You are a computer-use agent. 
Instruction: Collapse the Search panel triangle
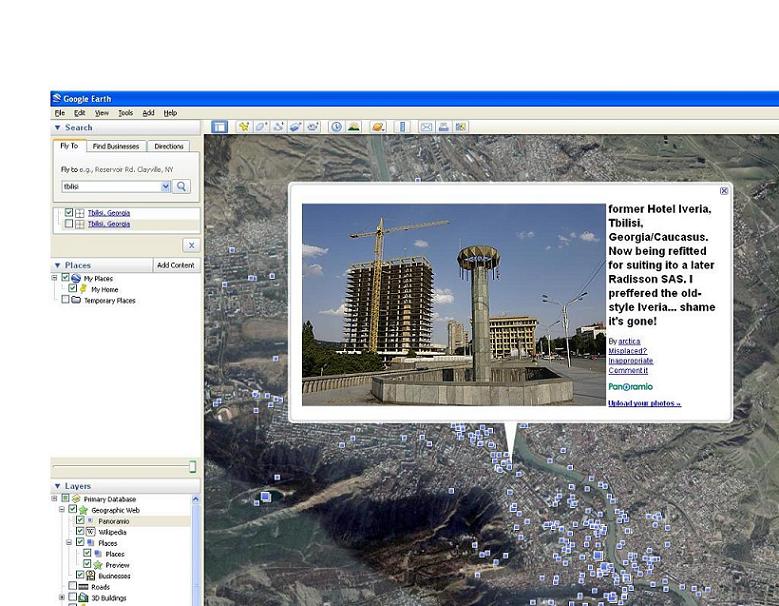click(58, 128)
